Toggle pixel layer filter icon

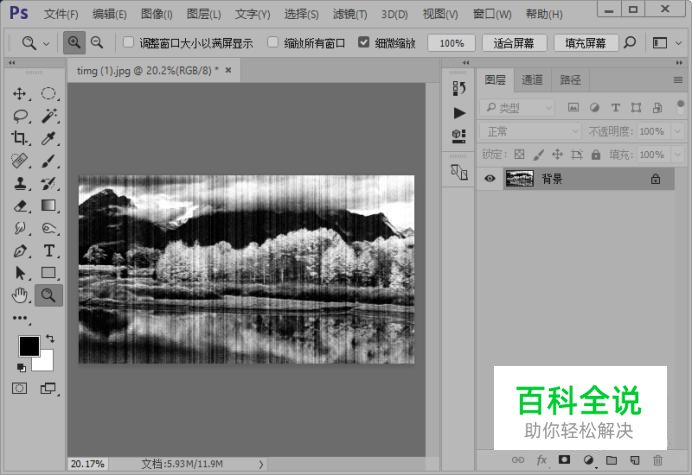click(573, 108)
